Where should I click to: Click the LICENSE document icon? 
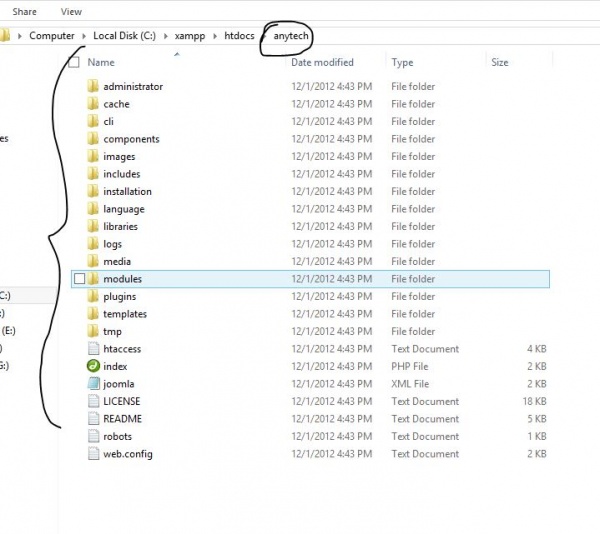pos(93,401)
